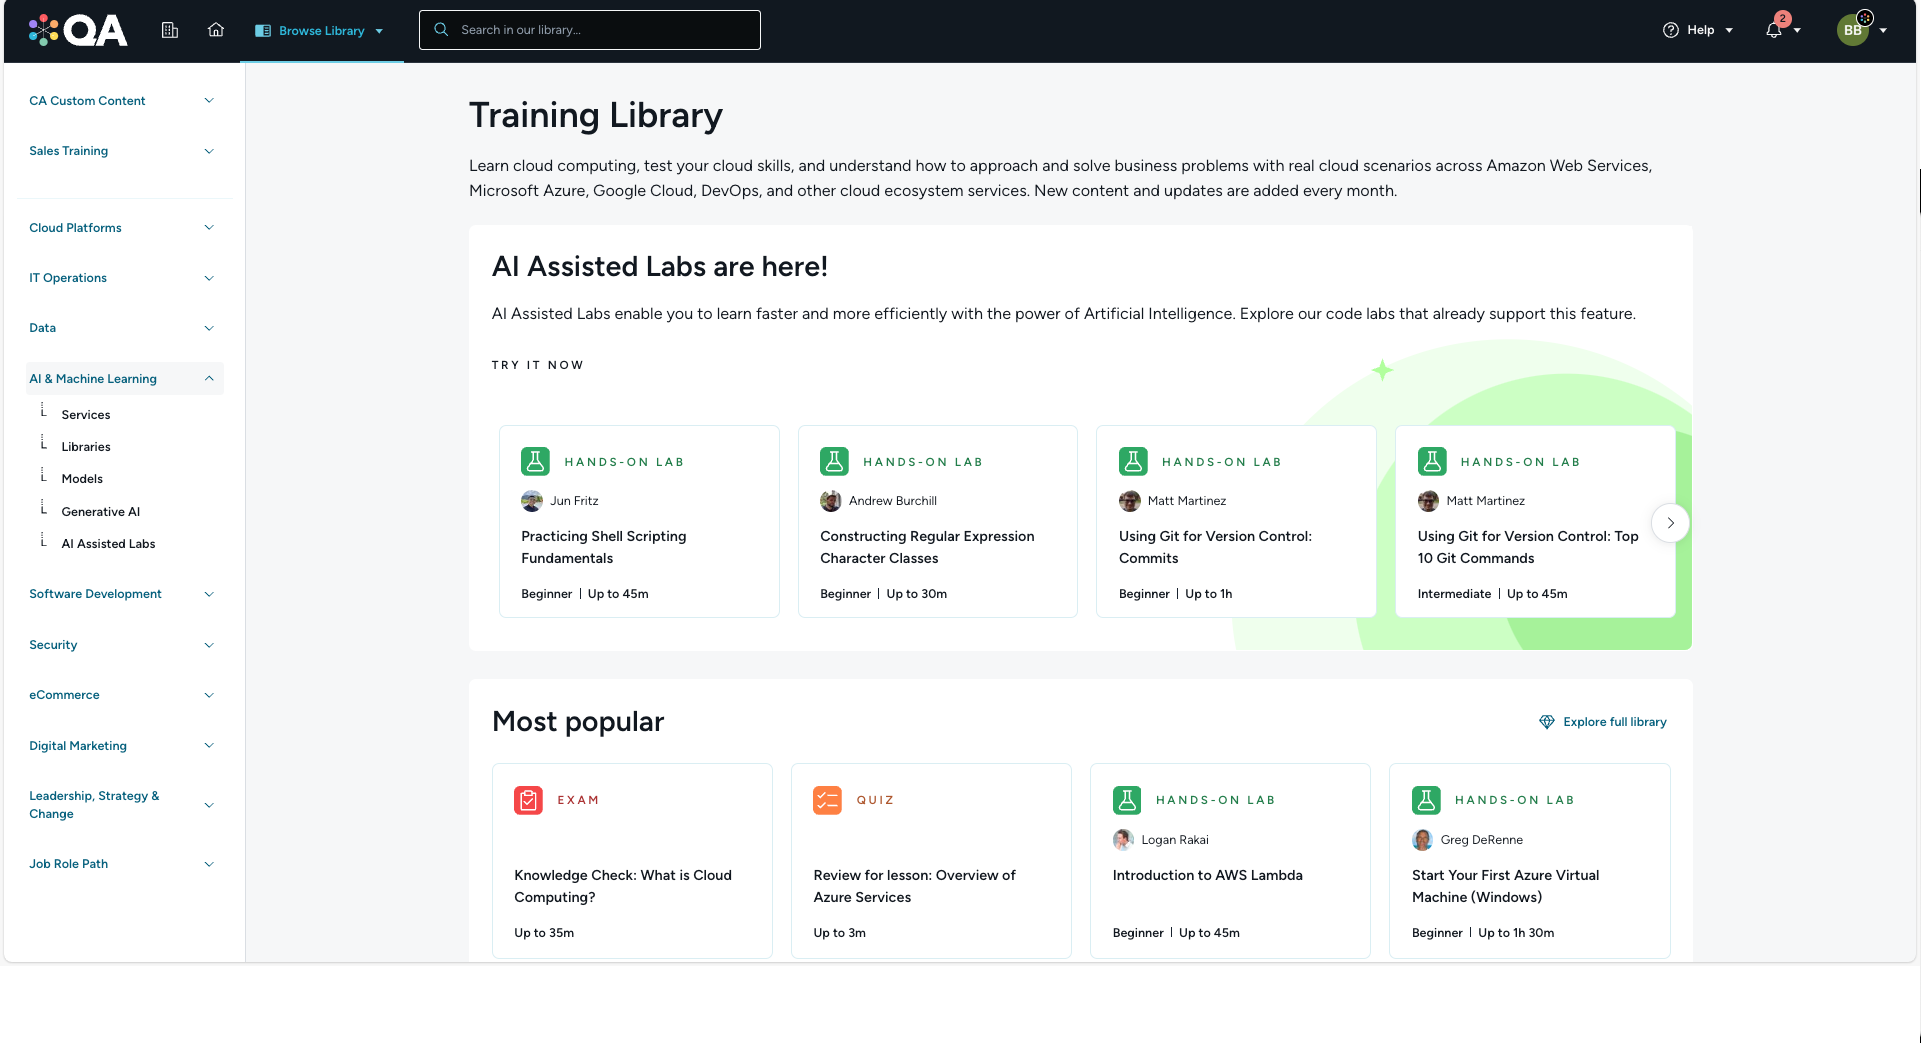
Task: Open the Libraries subcategory
Action: coord(86,447)
